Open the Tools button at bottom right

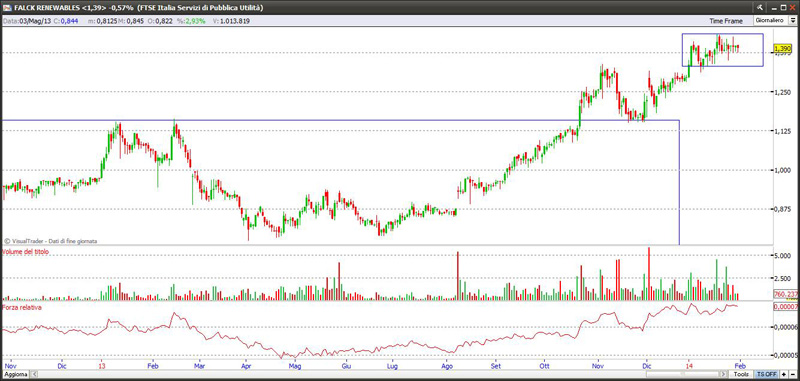click(741, 374)
